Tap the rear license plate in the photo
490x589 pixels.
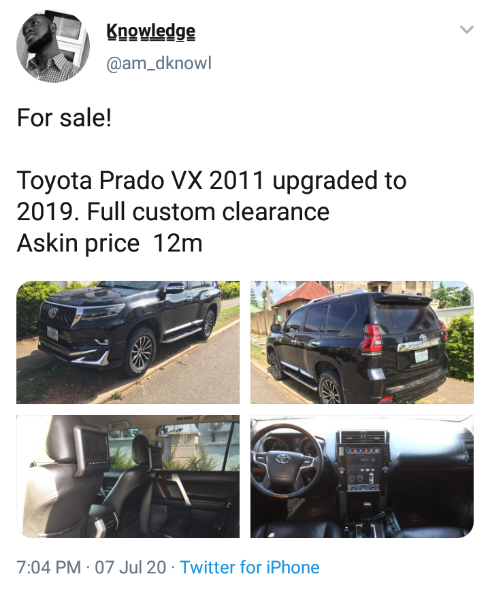(x=421, y=355)
